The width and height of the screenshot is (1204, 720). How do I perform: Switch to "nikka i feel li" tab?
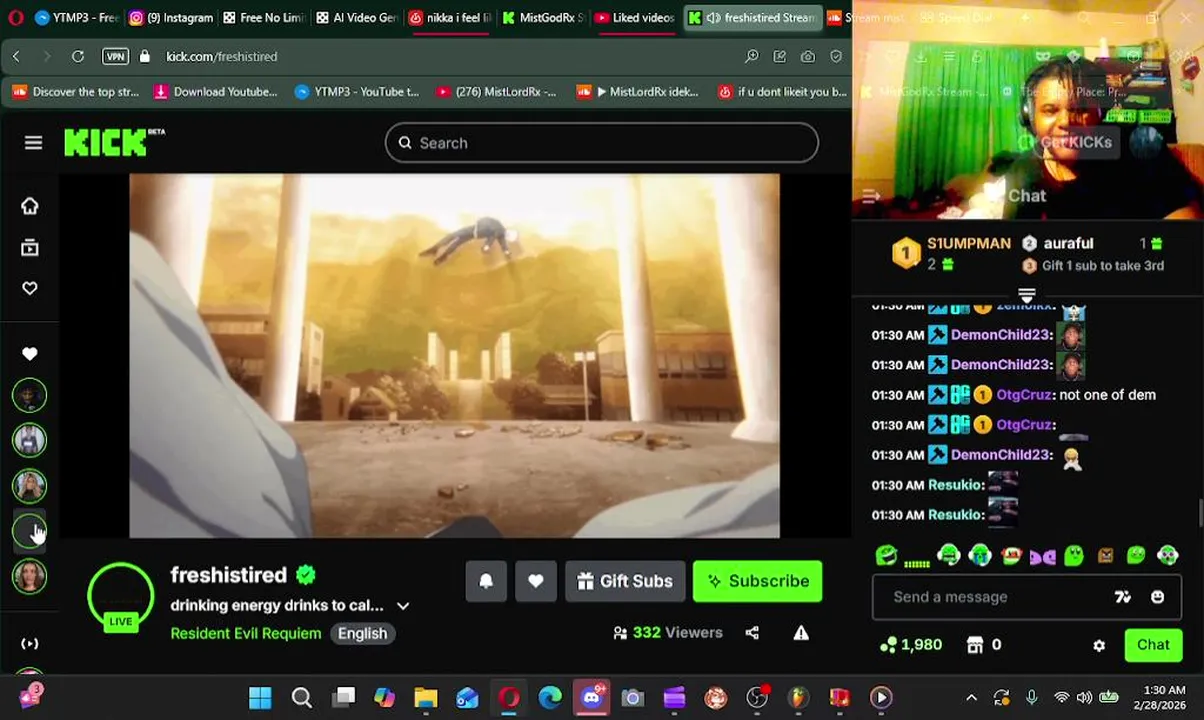click(x=449, y=18)
